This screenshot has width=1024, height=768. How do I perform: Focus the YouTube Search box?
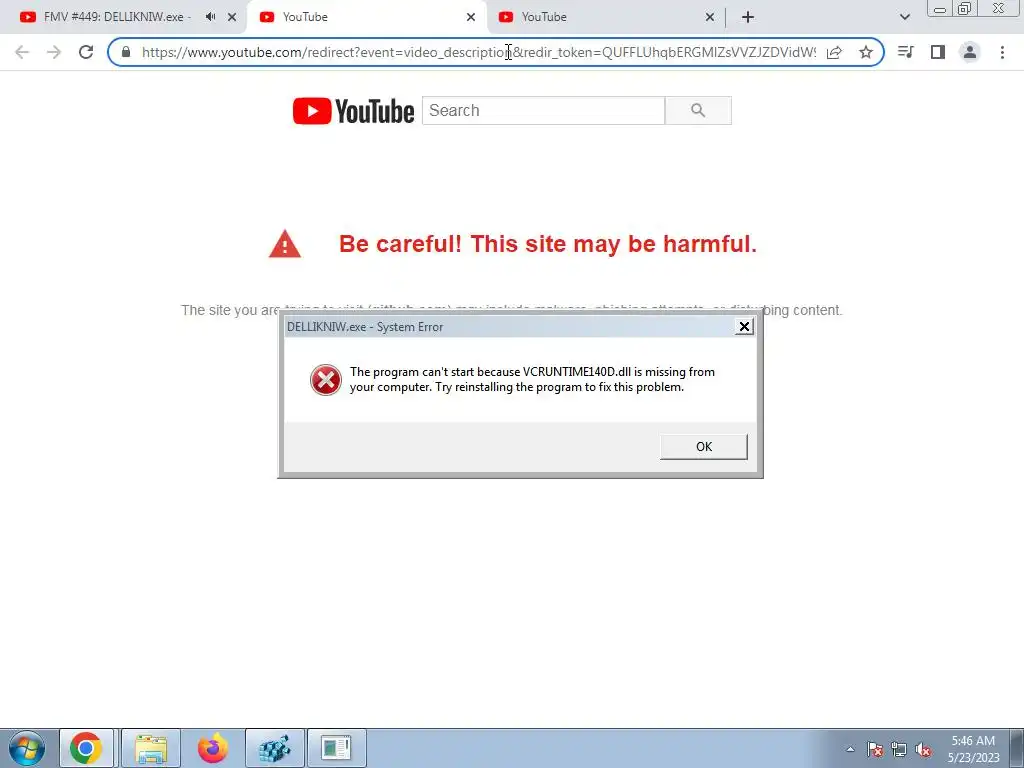coord(543,110)
